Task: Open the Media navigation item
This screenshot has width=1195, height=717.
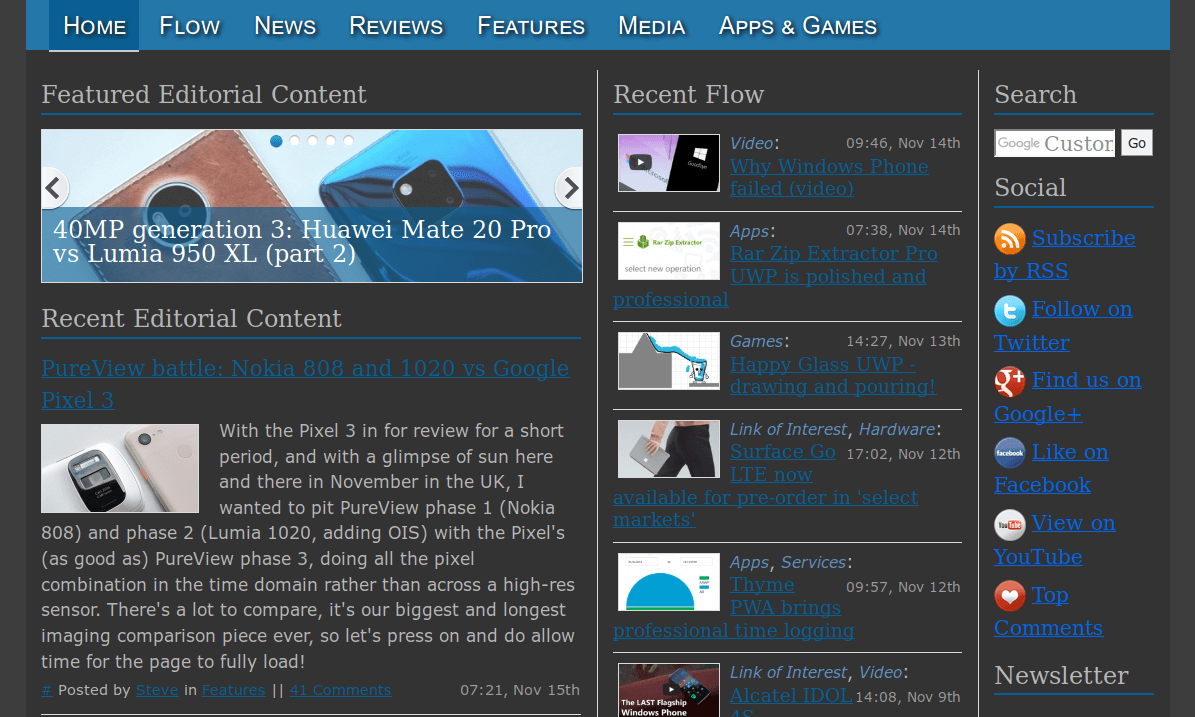Action: coord(652,26)
